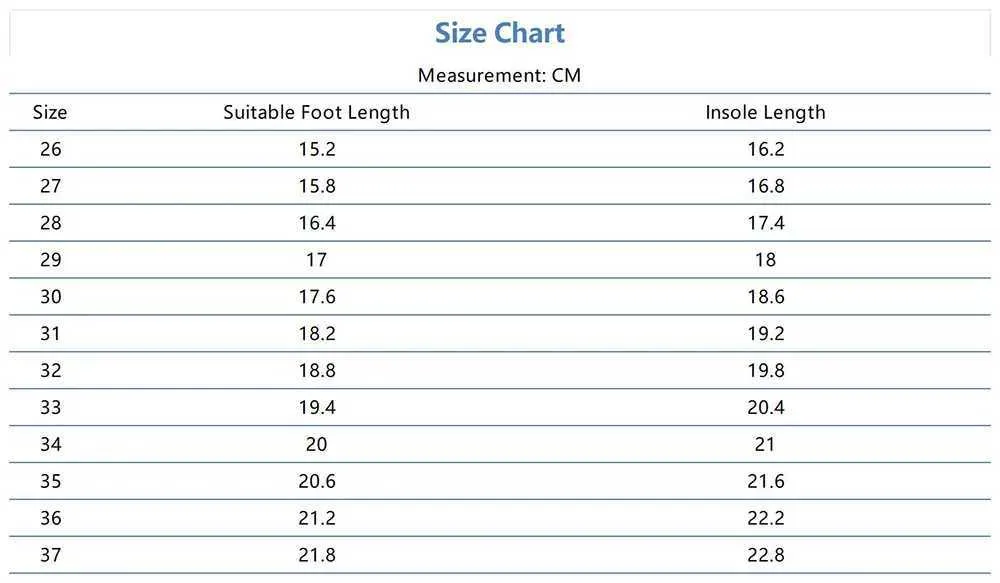This screenshot has height=583, width=1000.
Task: Click the Suitable Foot Length header
Action: pyautogui.click(x=316, y=112)
